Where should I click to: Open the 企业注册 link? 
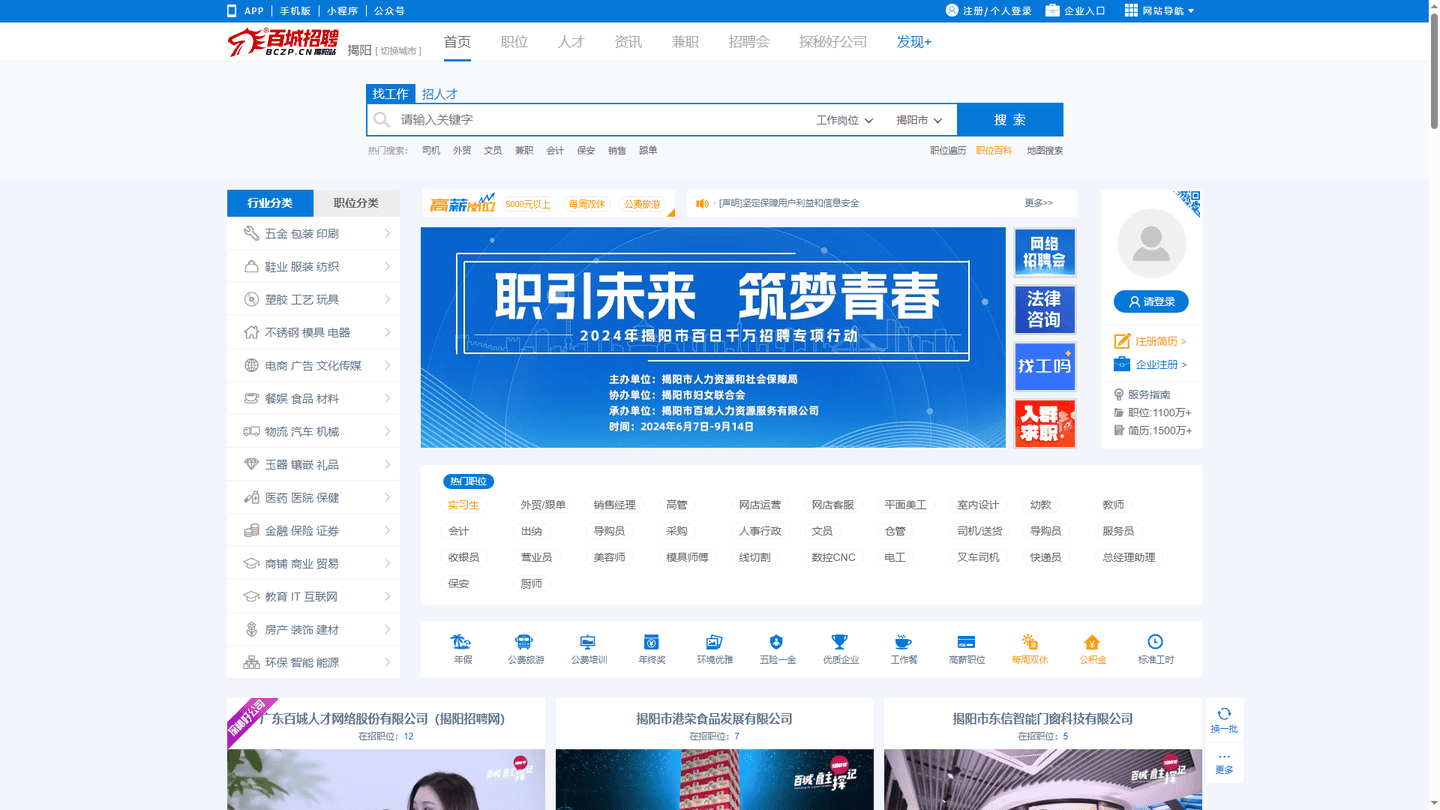coord(1161,365)
